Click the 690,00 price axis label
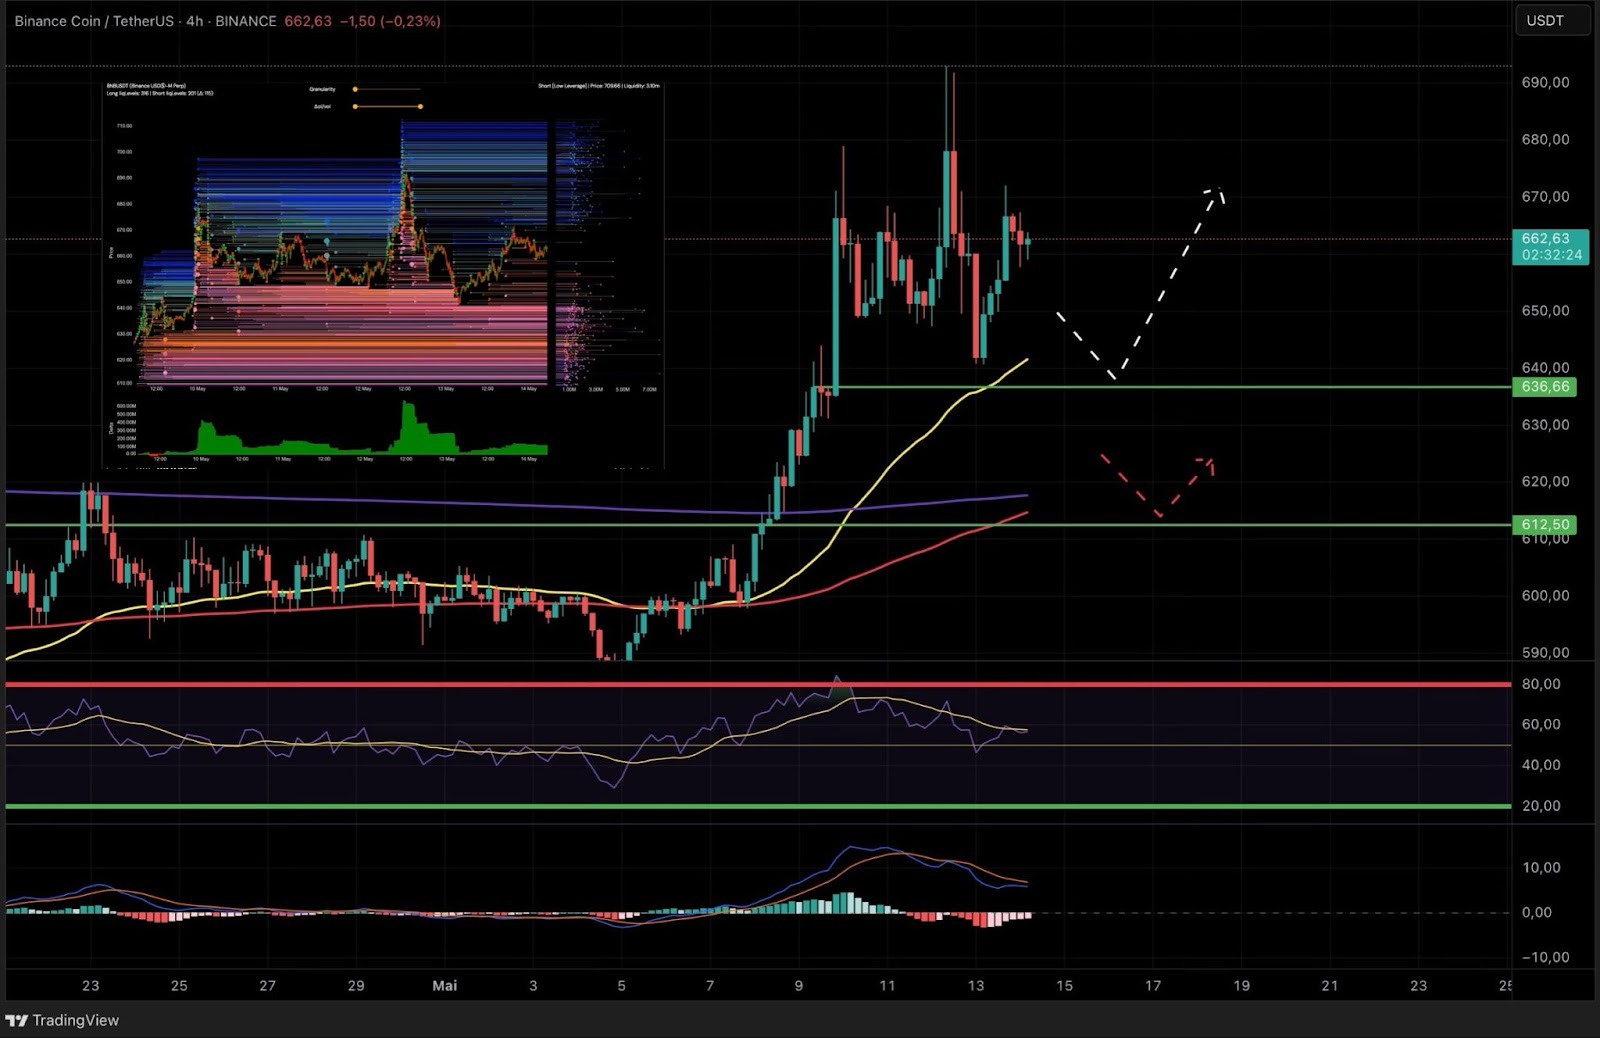Screen dimensions: 1600x1038 (x=1545, y=82)
